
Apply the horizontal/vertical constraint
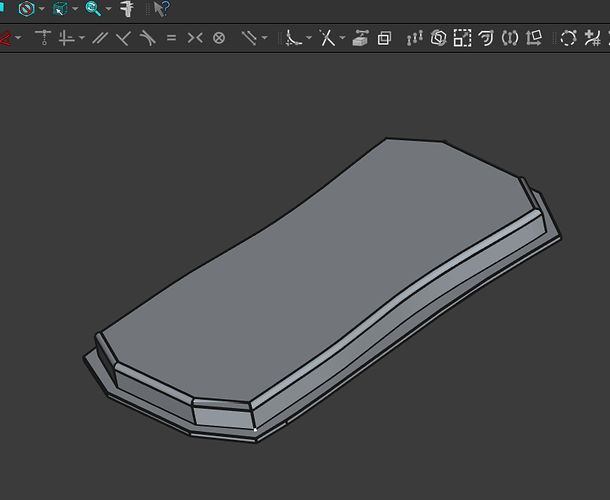66,38
